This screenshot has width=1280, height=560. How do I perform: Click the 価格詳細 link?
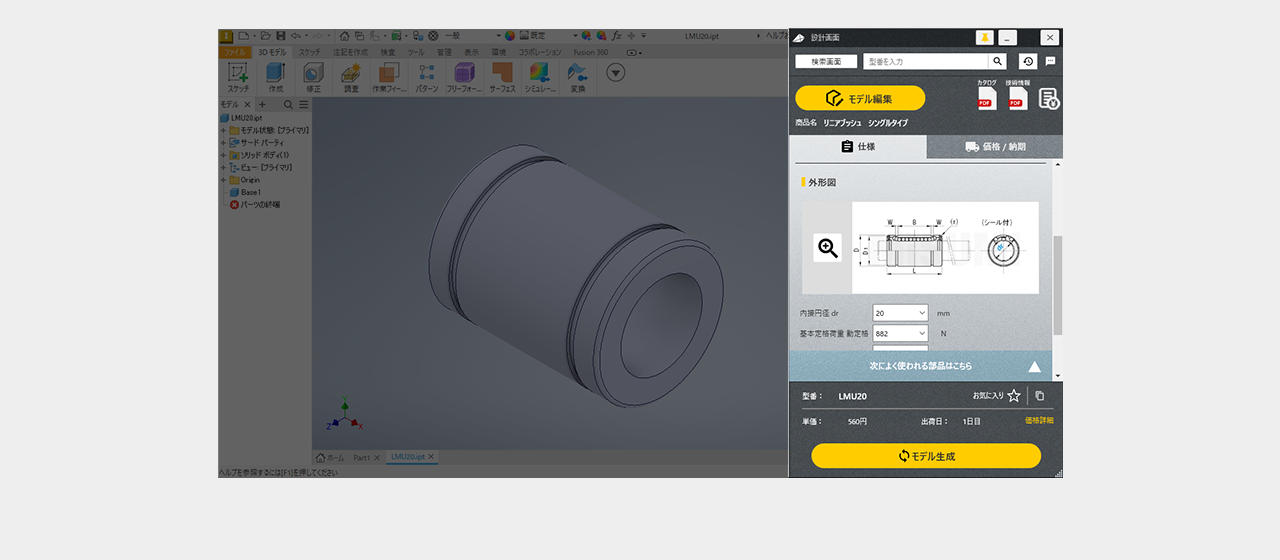1039,421
